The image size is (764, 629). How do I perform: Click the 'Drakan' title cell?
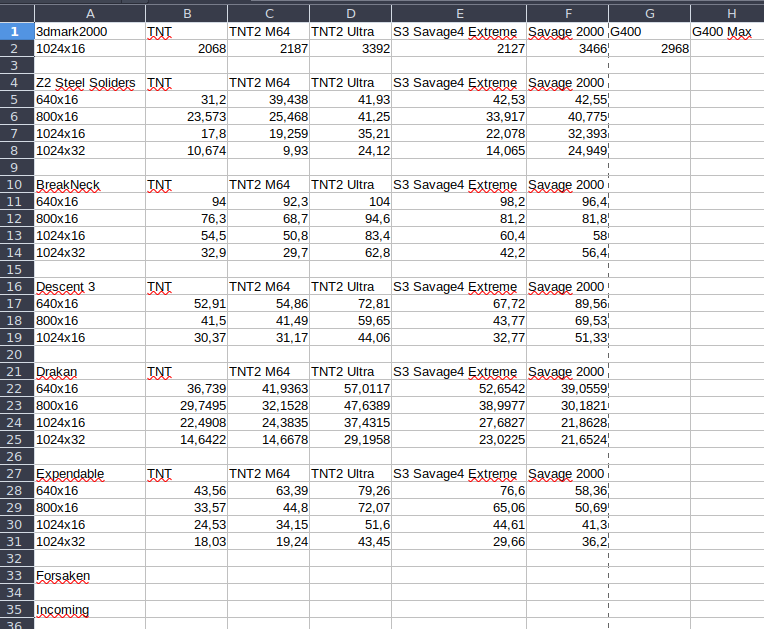point(90,372)
